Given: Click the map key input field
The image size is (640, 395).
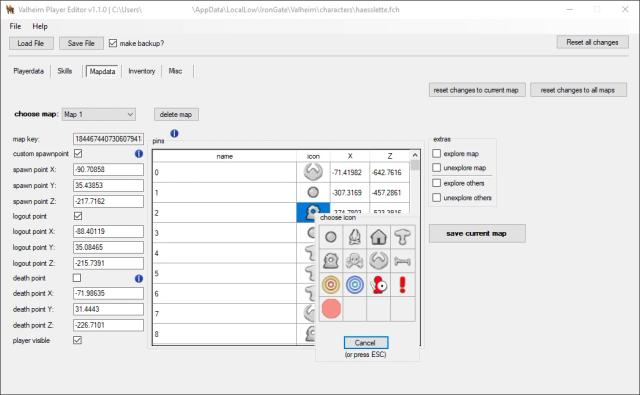Looking at the screenshot, I should point(108,139).
